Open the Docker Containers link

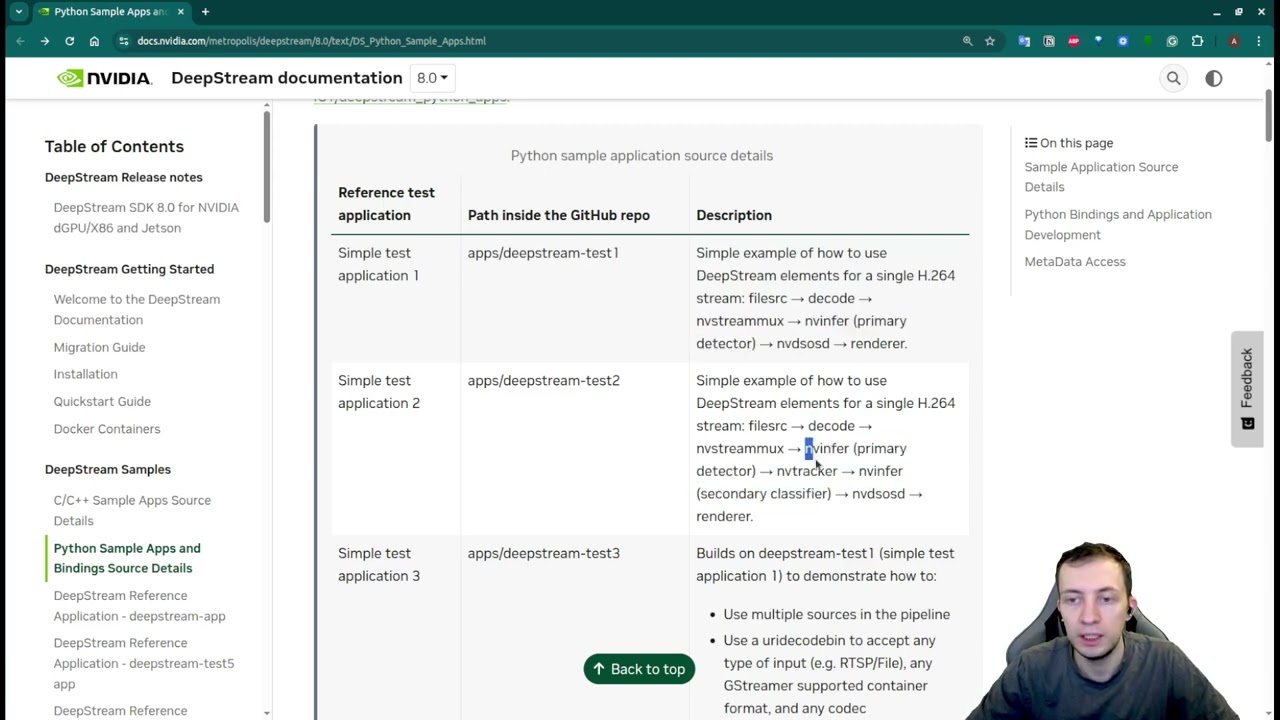tap(107, 429)
